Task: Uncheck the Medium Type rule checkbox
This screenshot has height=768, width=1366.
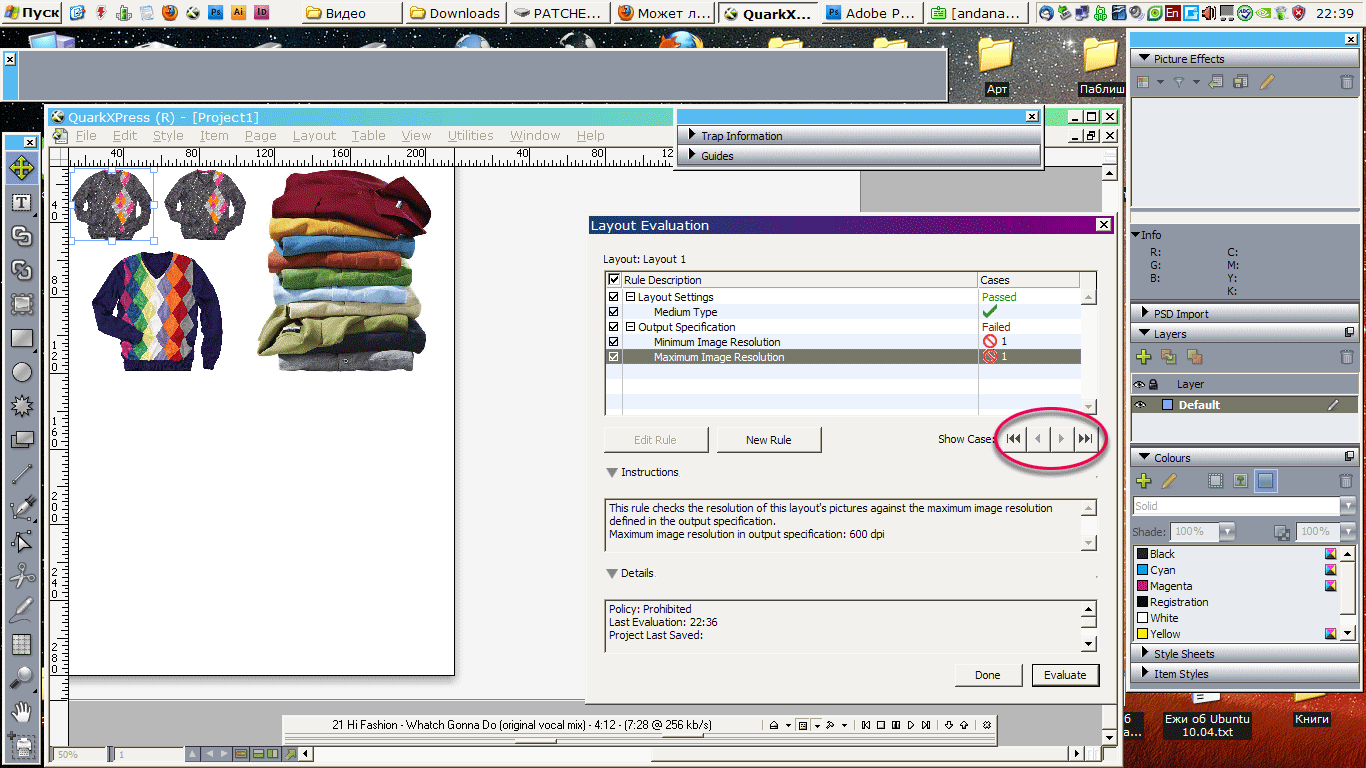Action: tap(614, 312)
